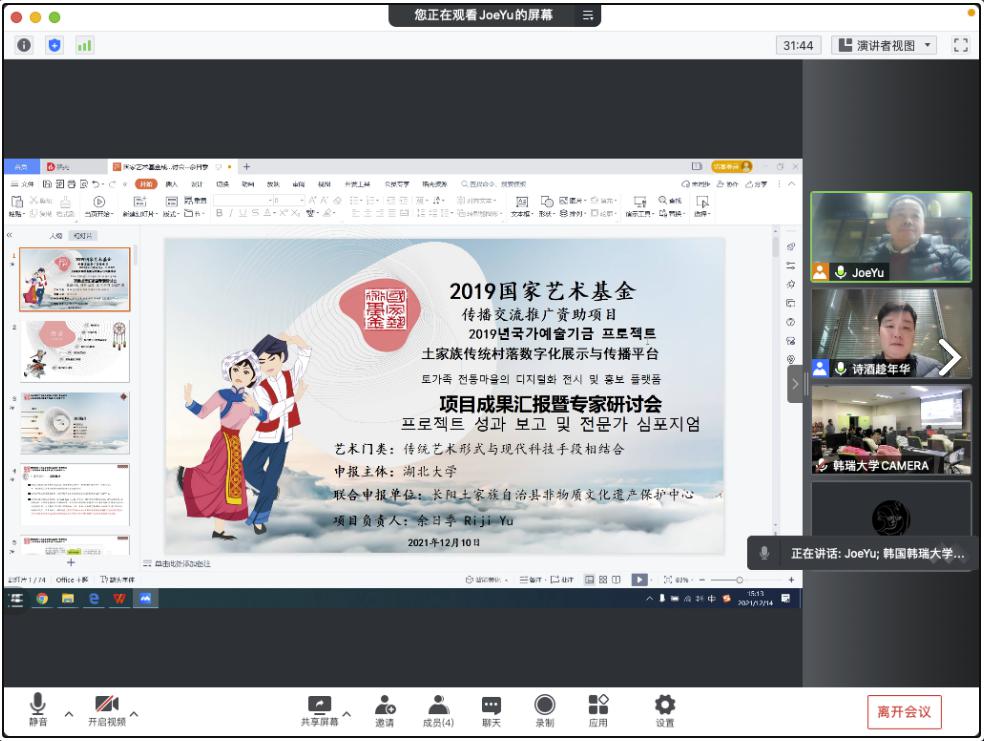Screen dimensions: 984x741
Task: Open meeting Settings (设置) gear
Action: click(x=665, y=711)
